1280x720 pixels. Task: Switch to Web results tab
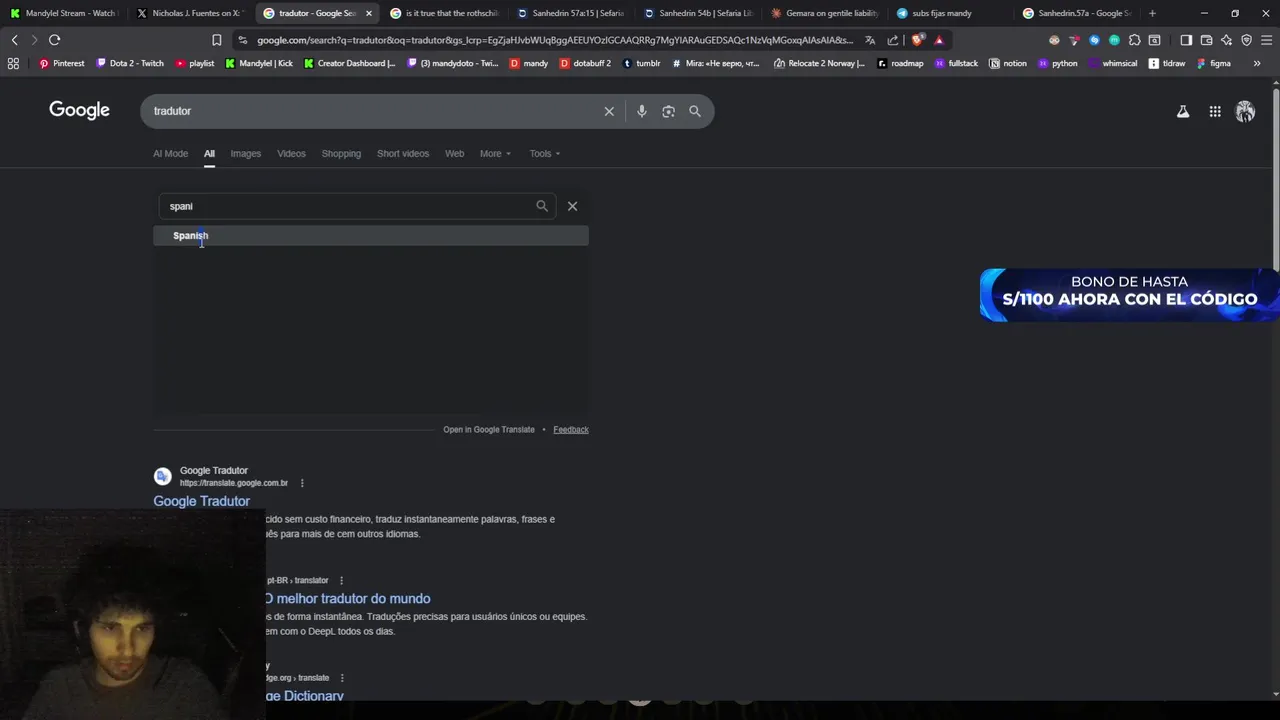[454, 154]
